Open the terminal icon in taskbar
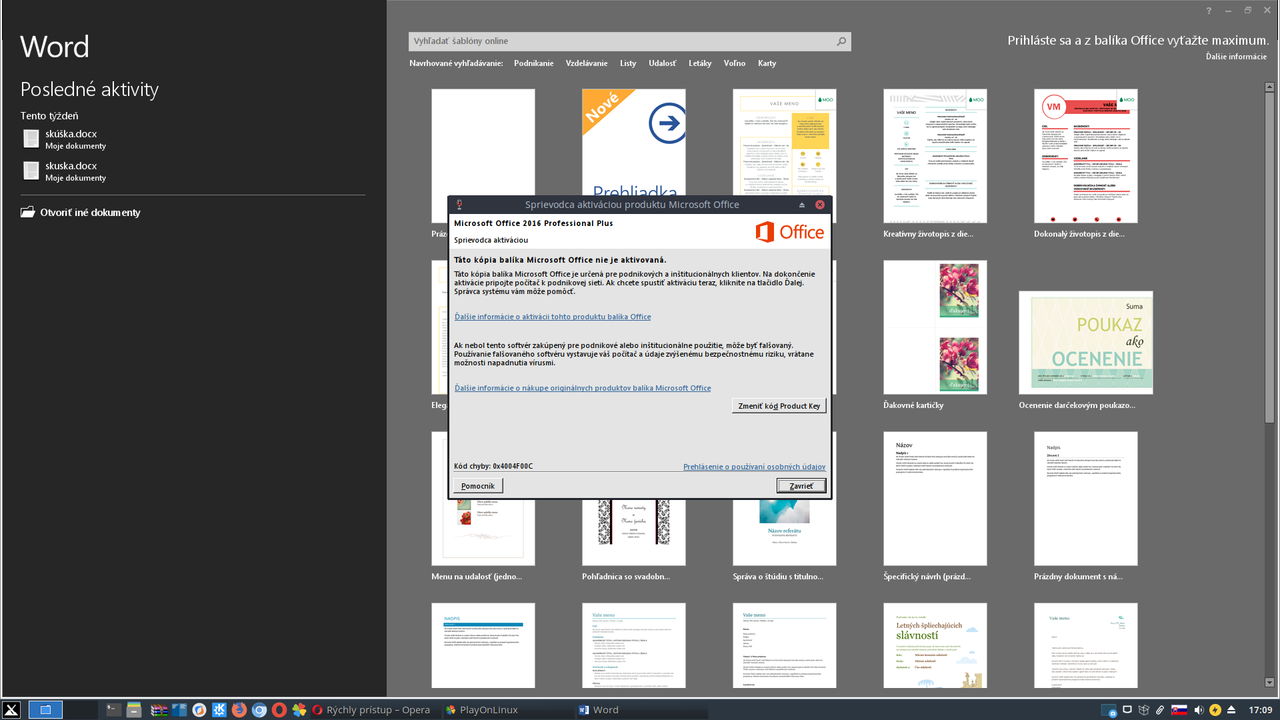 pyautogui.click(x=113, y=710)
